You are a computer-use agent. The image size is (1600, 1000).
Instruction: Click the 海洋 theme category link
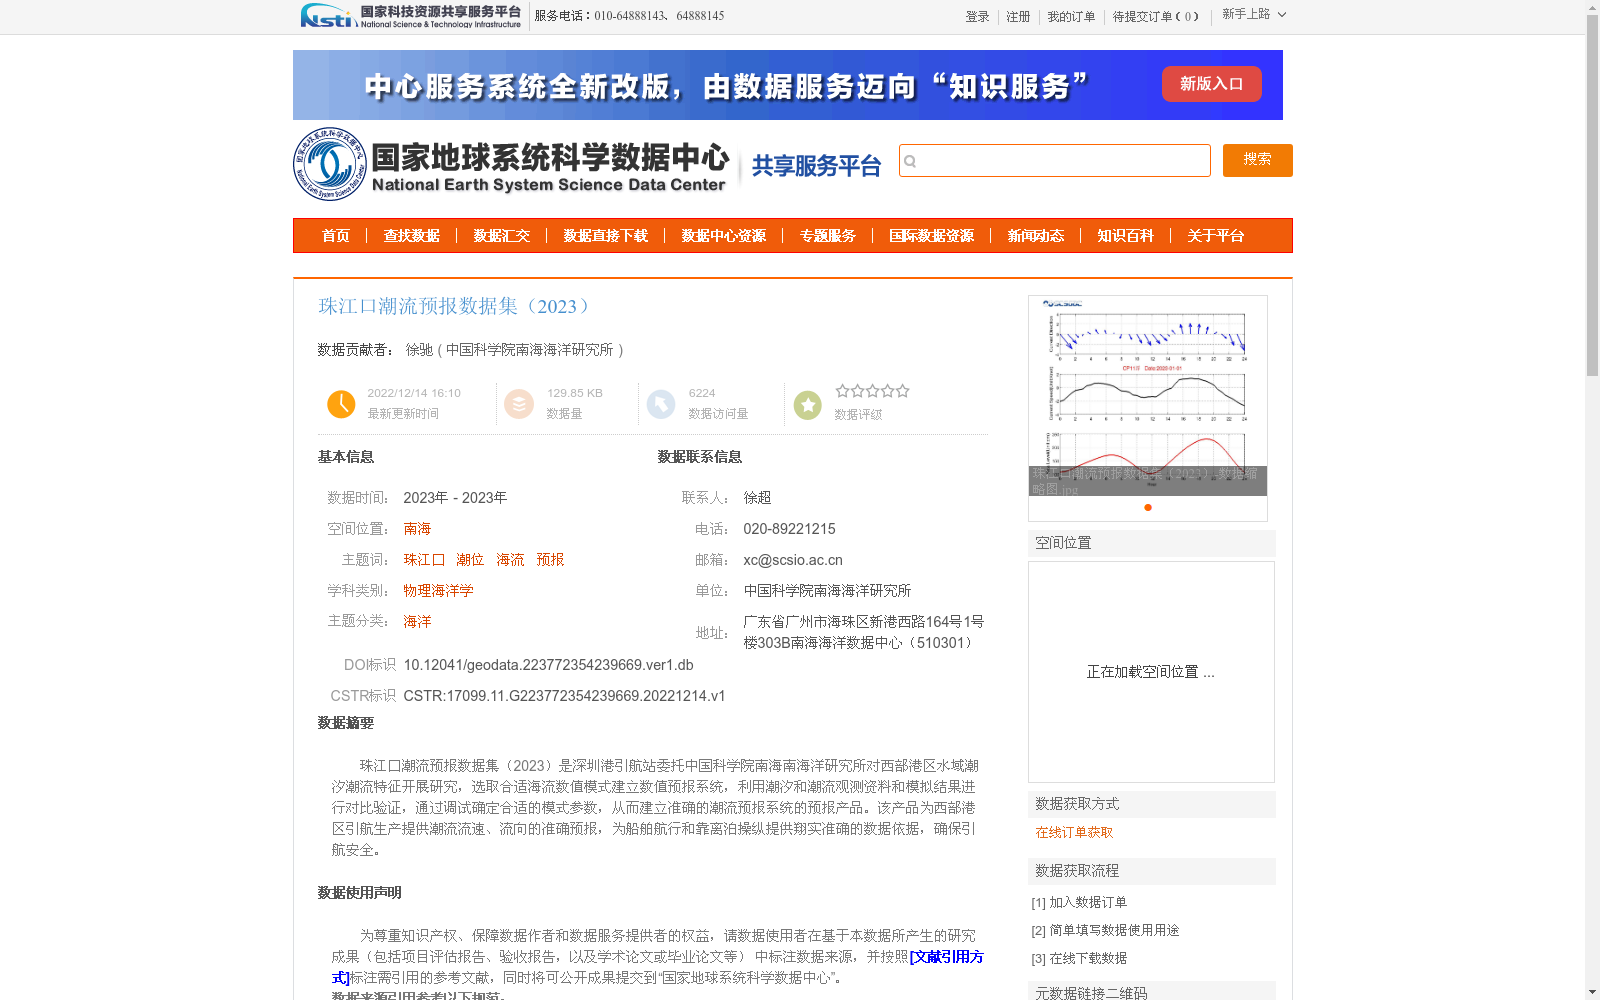417,622
